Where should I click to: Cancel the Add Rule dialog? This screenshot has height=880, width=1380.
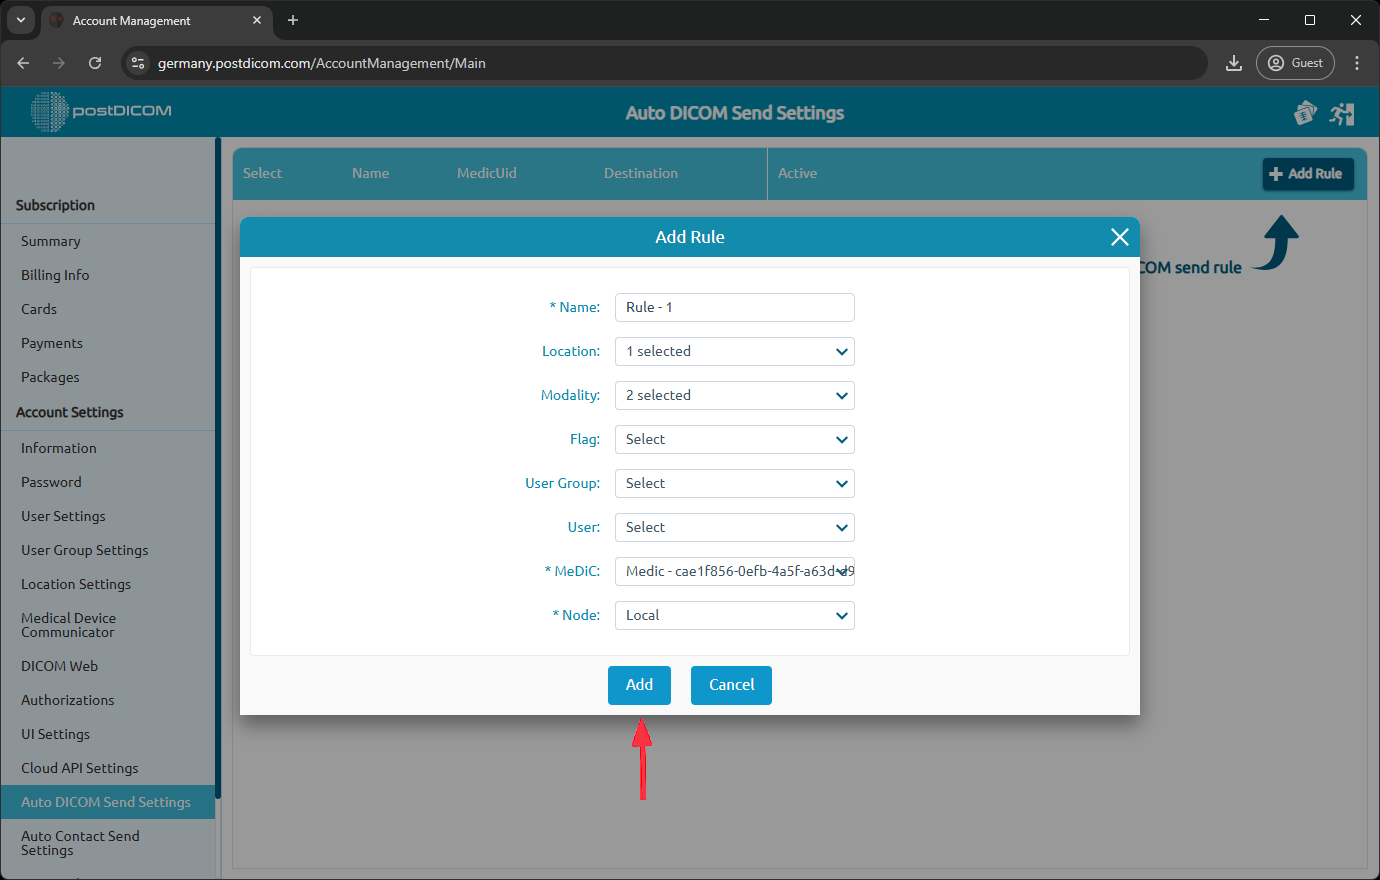731,685
